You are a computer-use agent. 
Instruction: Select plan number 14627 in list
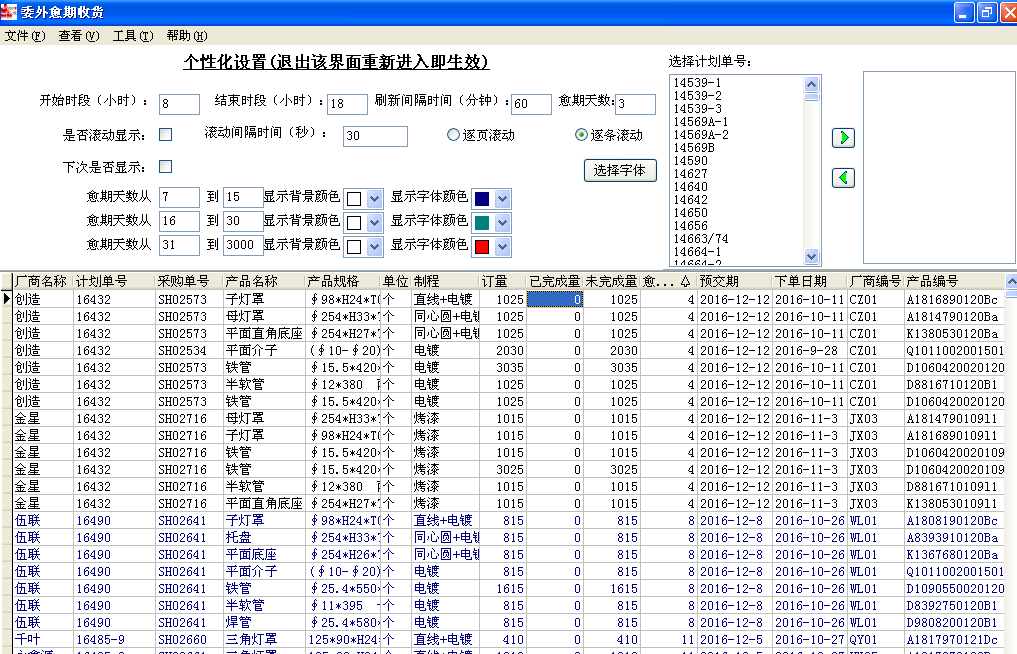[690, 173]
